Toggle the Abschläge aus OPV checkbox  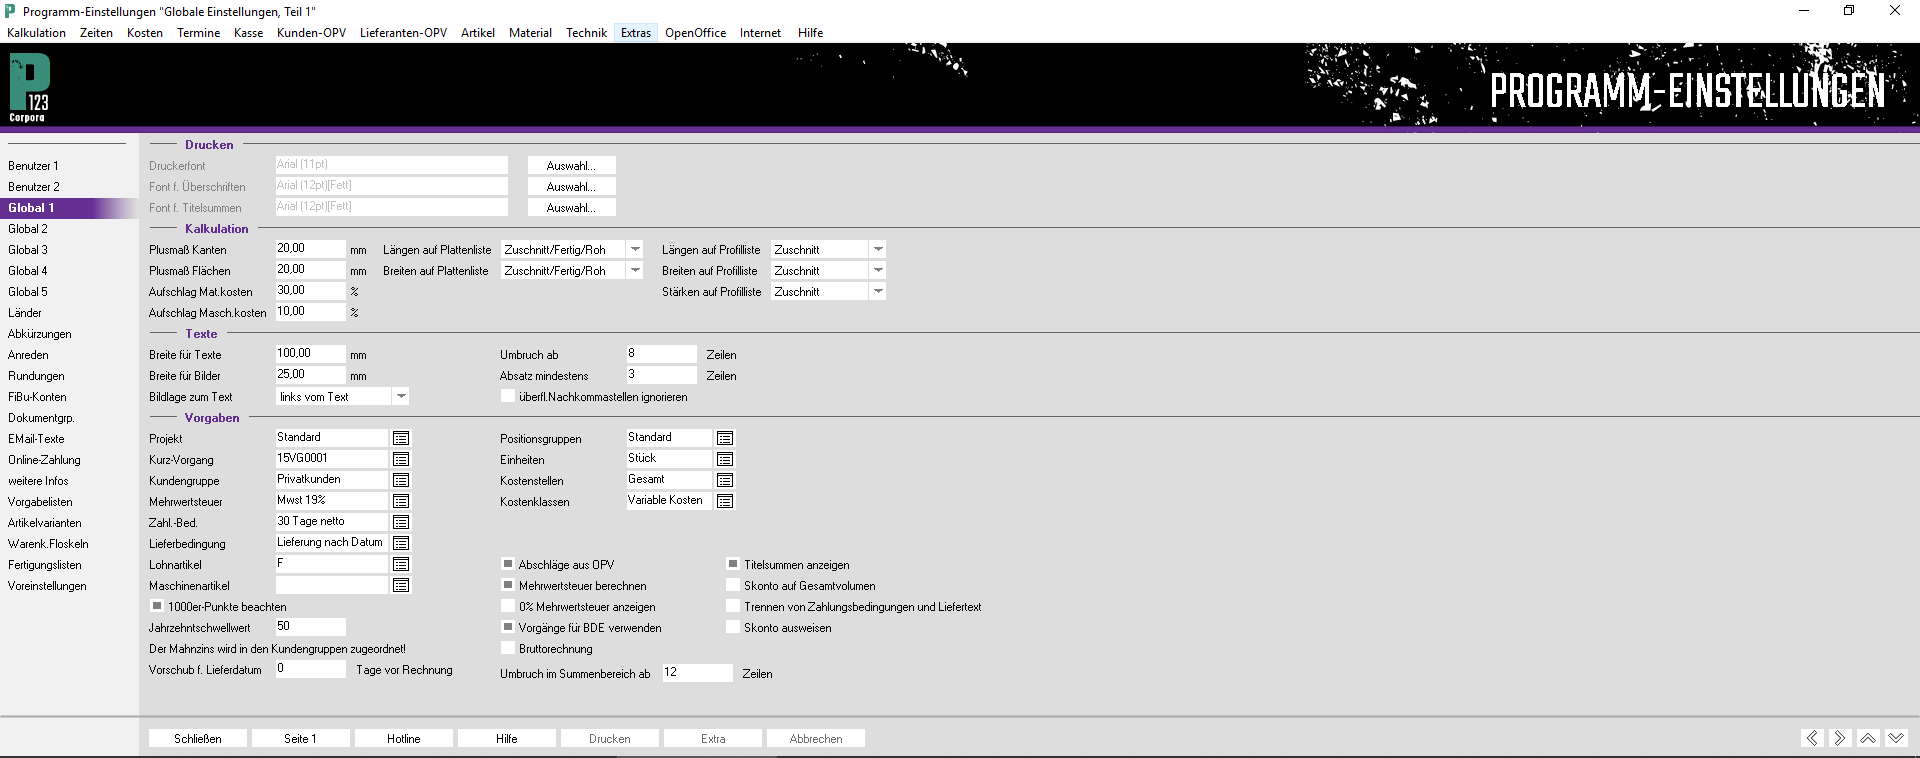(508, 564)
